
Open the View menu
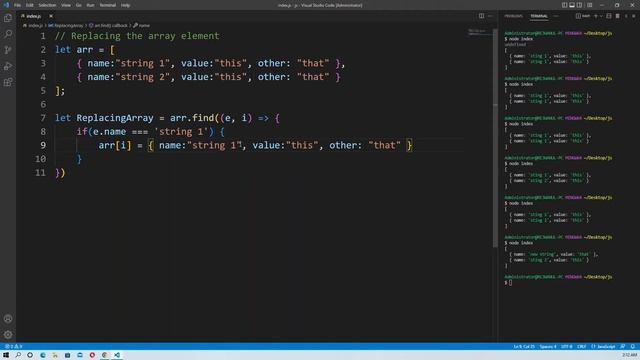click(x=66, y=5)
